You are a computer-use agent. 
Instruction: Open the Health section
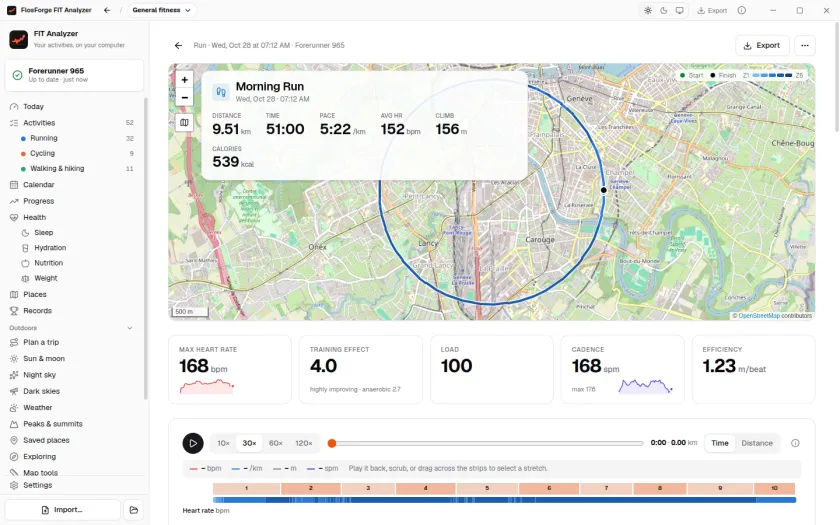click(74, 218)
